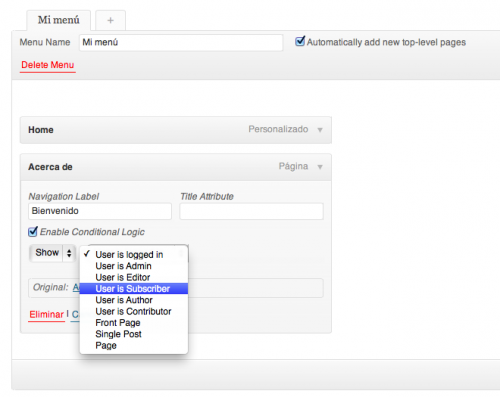Image resolution: width=500 pixels, height=397 pixels.
Task: Expand the Home menu item arrow
Action: tap(320, 130)
